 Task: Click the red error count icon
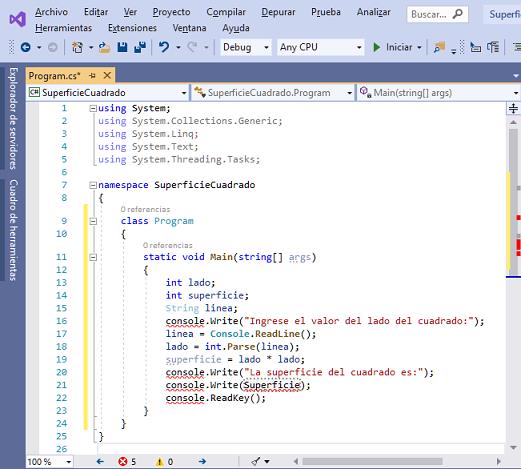(x=123, y=461)
